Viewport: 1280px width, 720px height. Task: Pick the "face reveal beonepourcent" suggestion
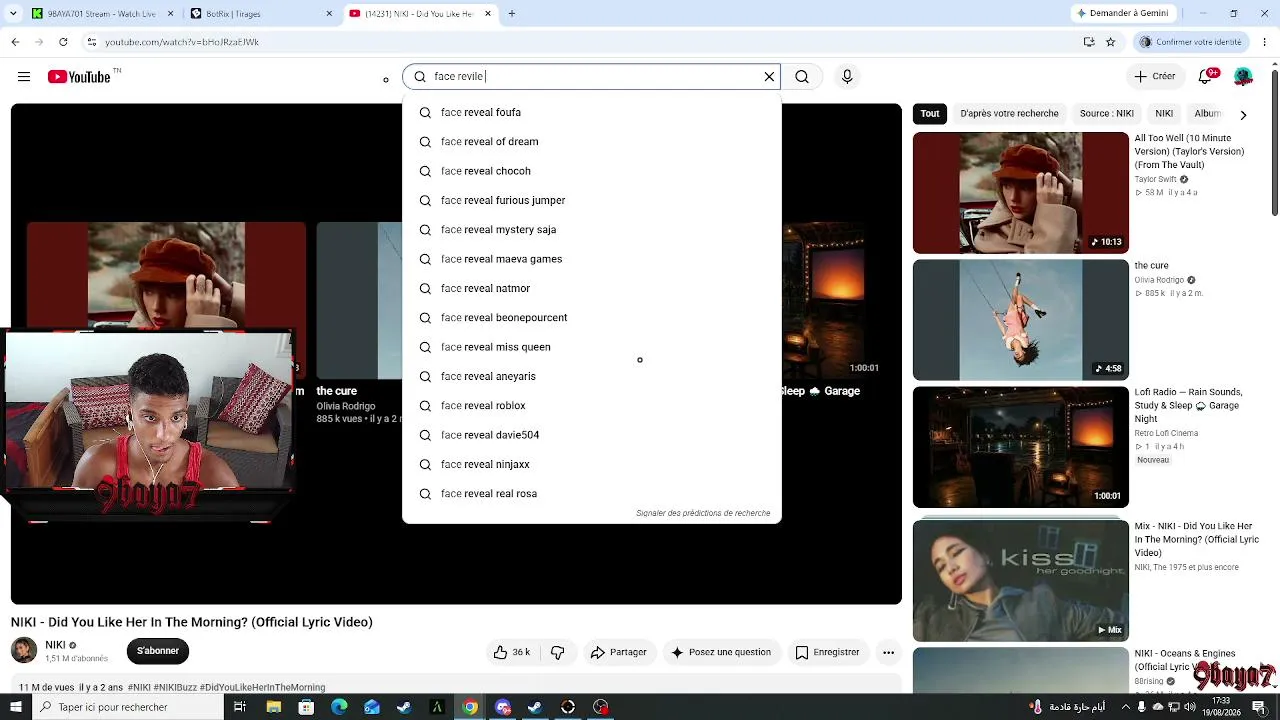591,318
